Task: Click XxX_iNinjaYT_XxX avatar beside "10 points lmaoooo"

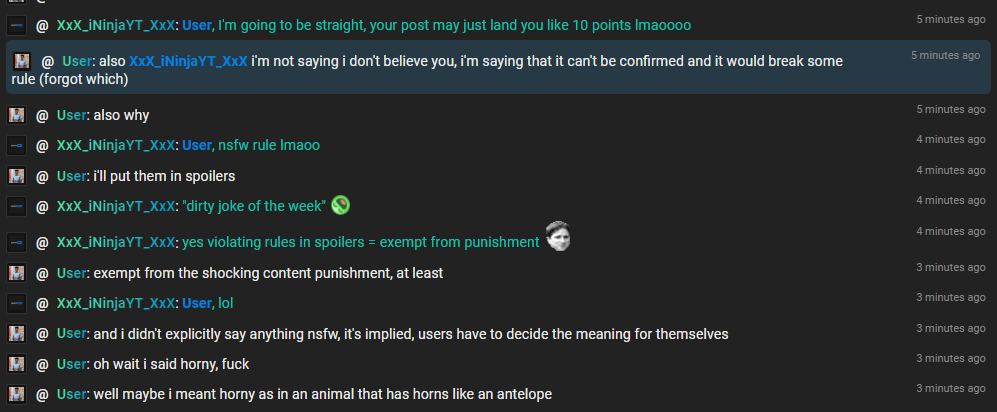Action: (x=17, y=26)
